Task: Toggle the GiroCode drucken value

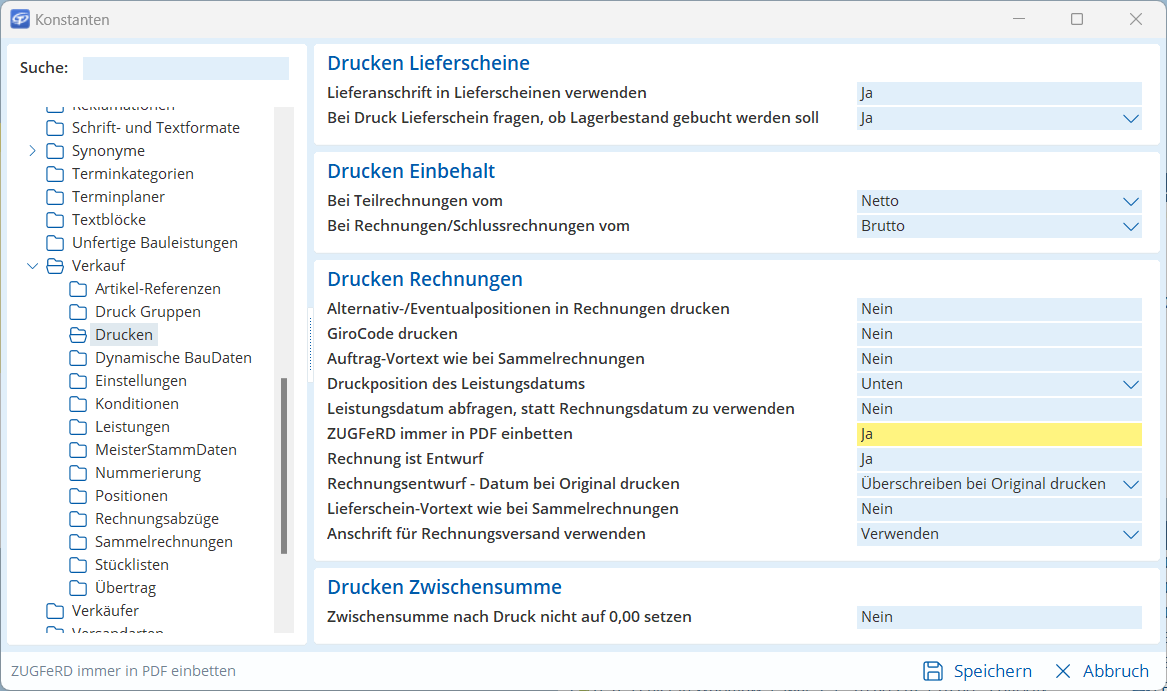Action: click(998, 334)
